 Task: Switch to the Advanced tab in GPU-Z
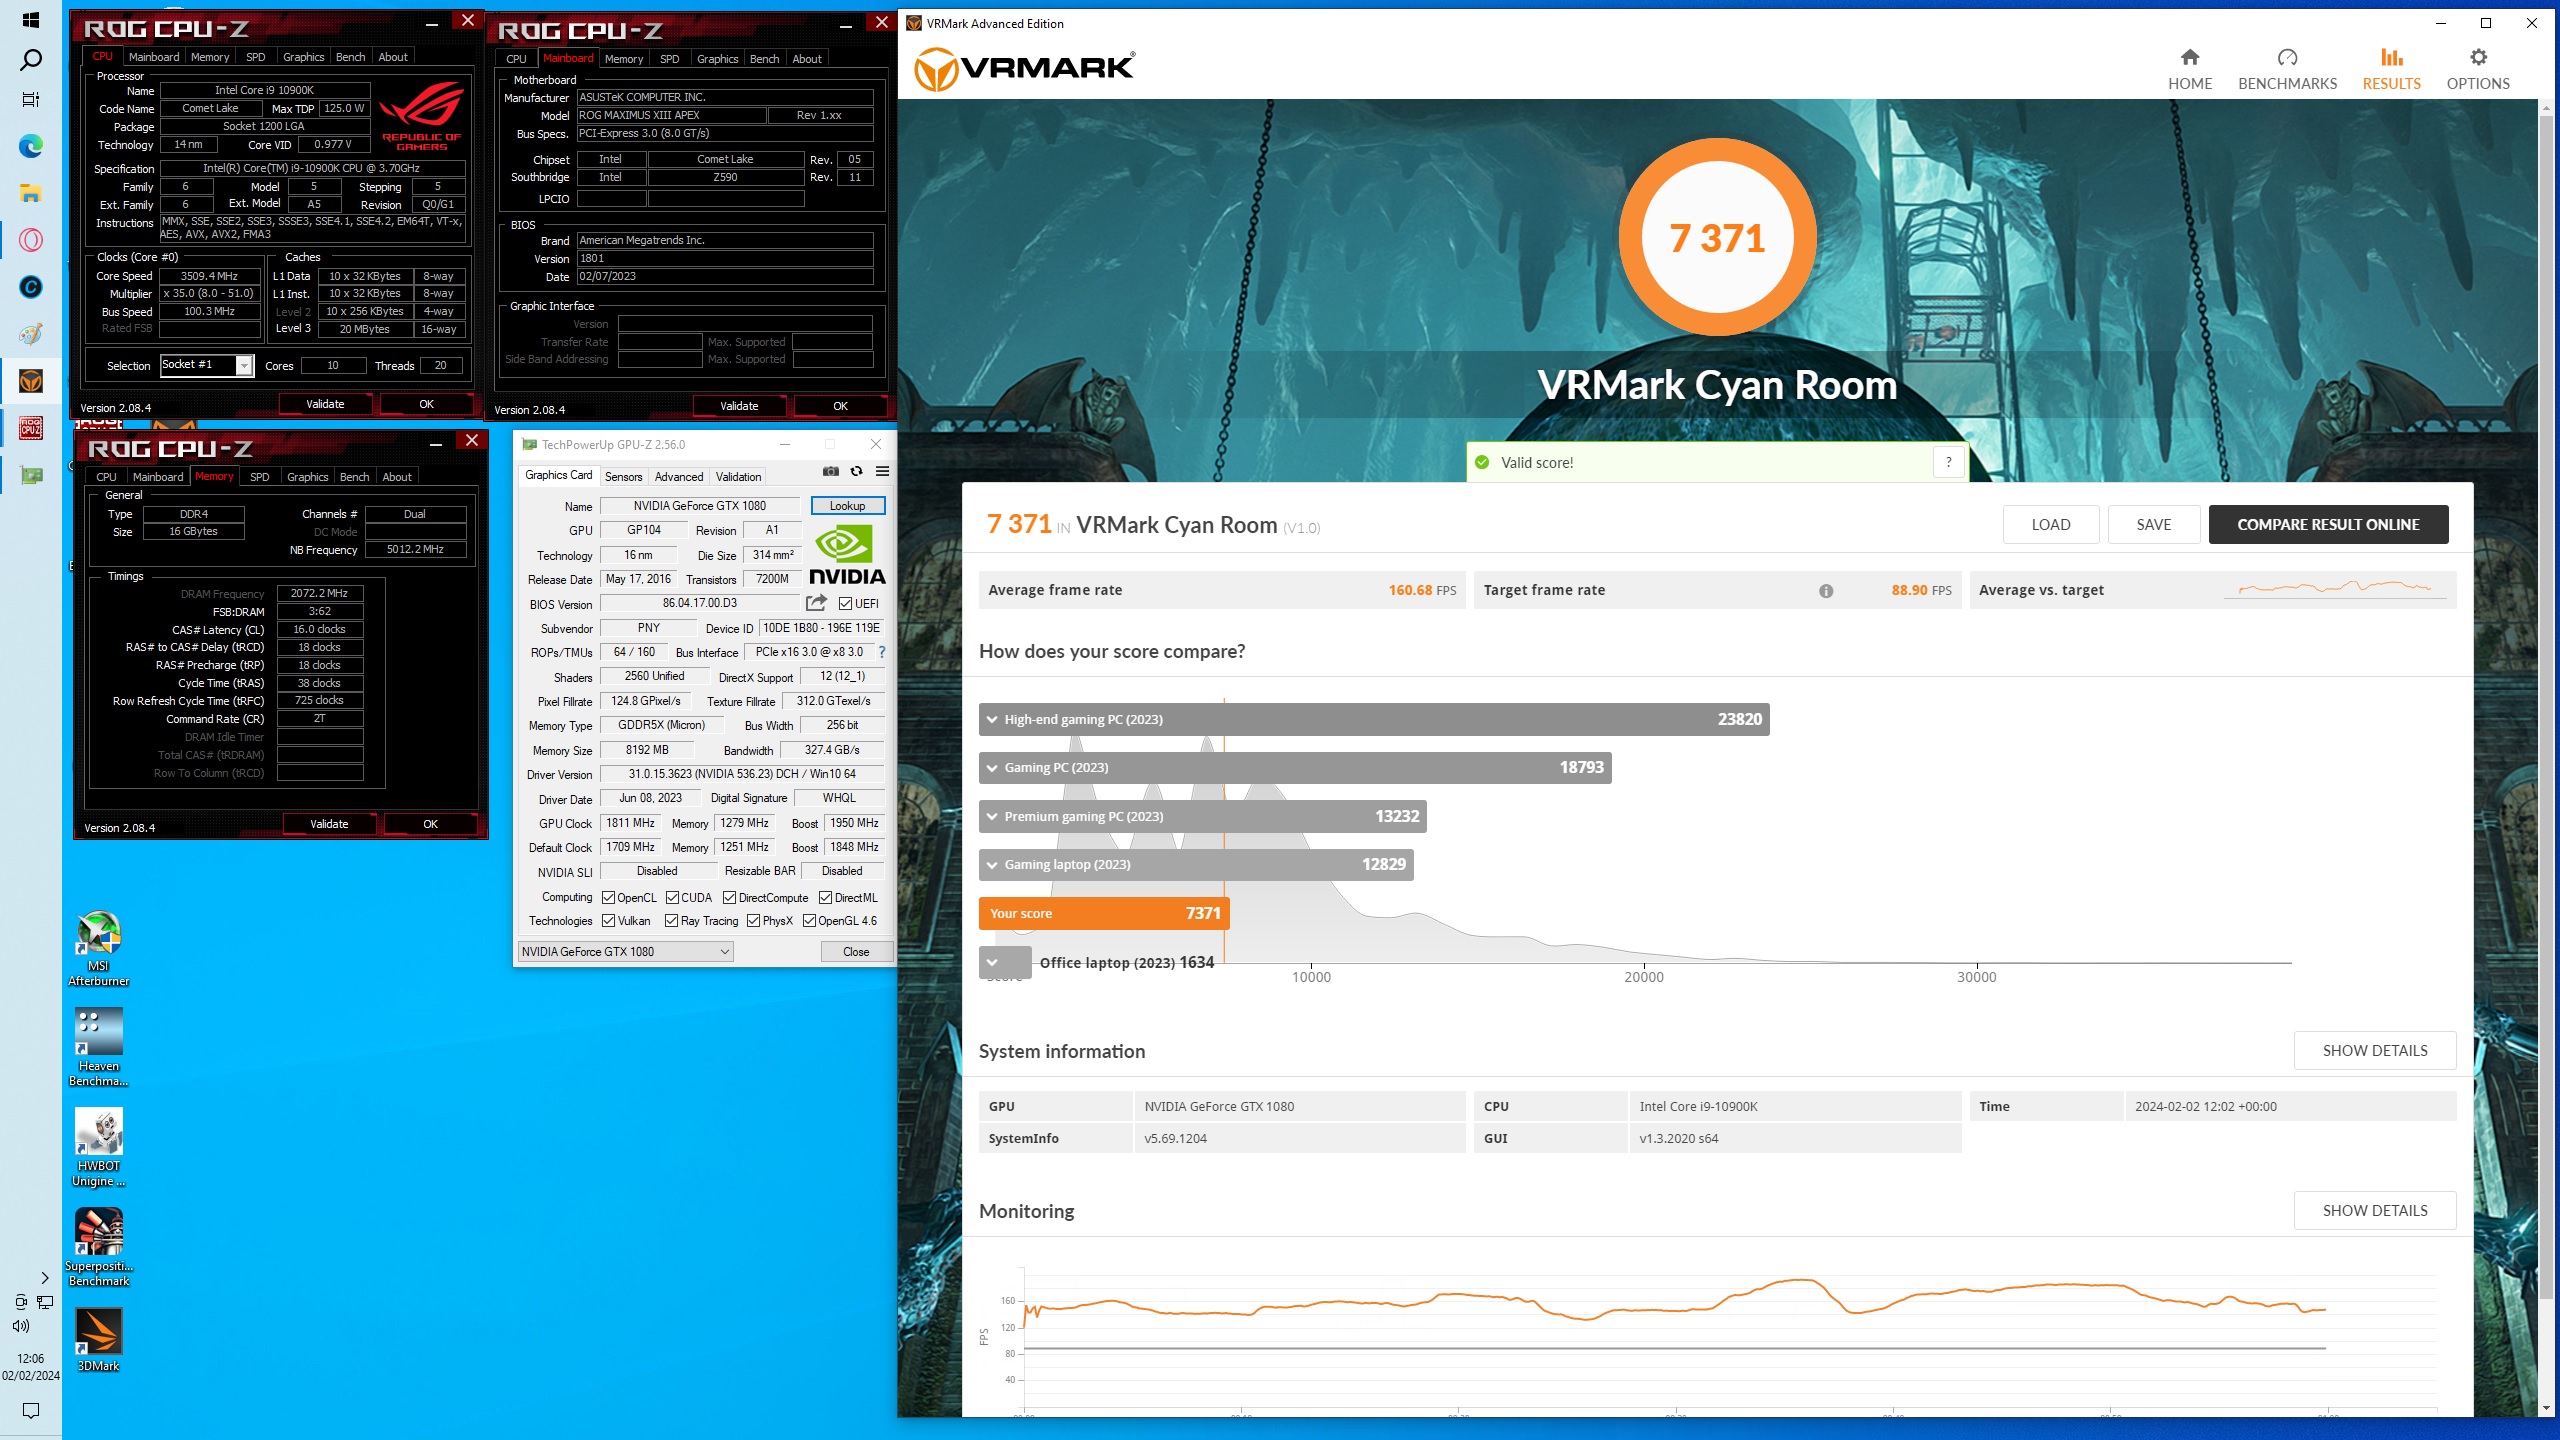tap(679, 477)
